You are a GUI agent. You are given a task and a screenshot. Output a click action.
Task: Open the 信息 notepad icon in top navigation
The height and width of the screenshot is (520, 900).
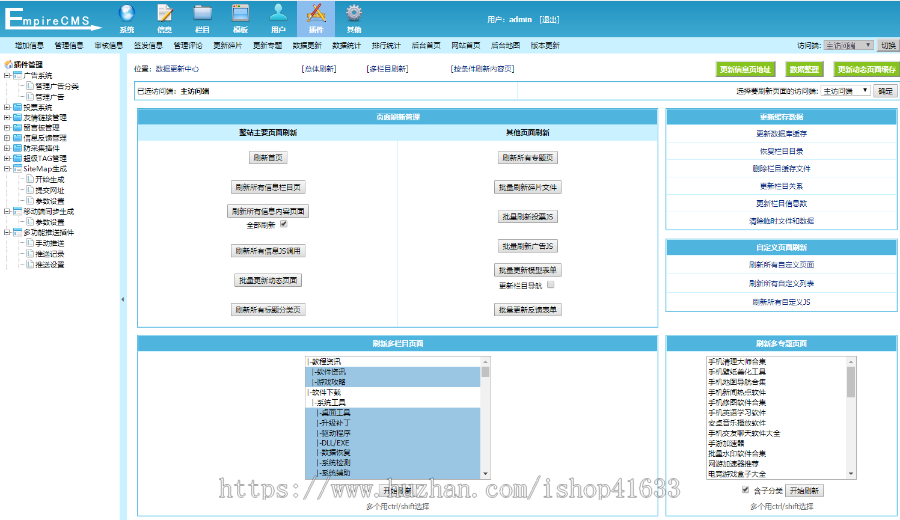165,13
